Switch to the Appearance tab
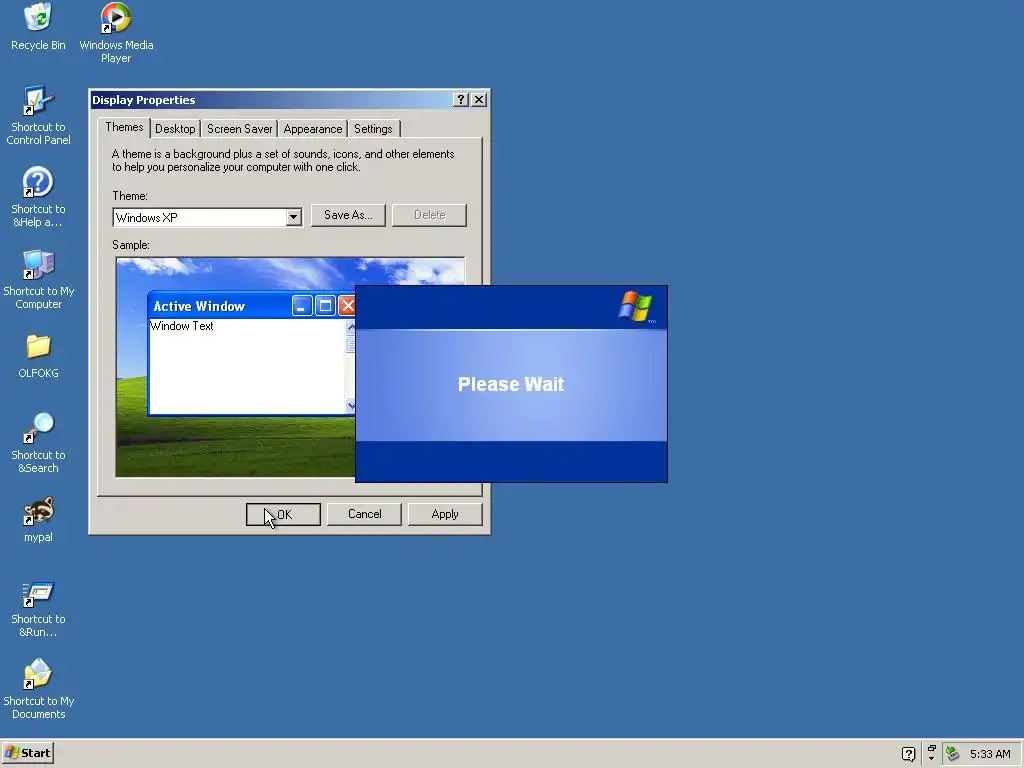This screenshot has width=1024, height=768. [313, 129]
